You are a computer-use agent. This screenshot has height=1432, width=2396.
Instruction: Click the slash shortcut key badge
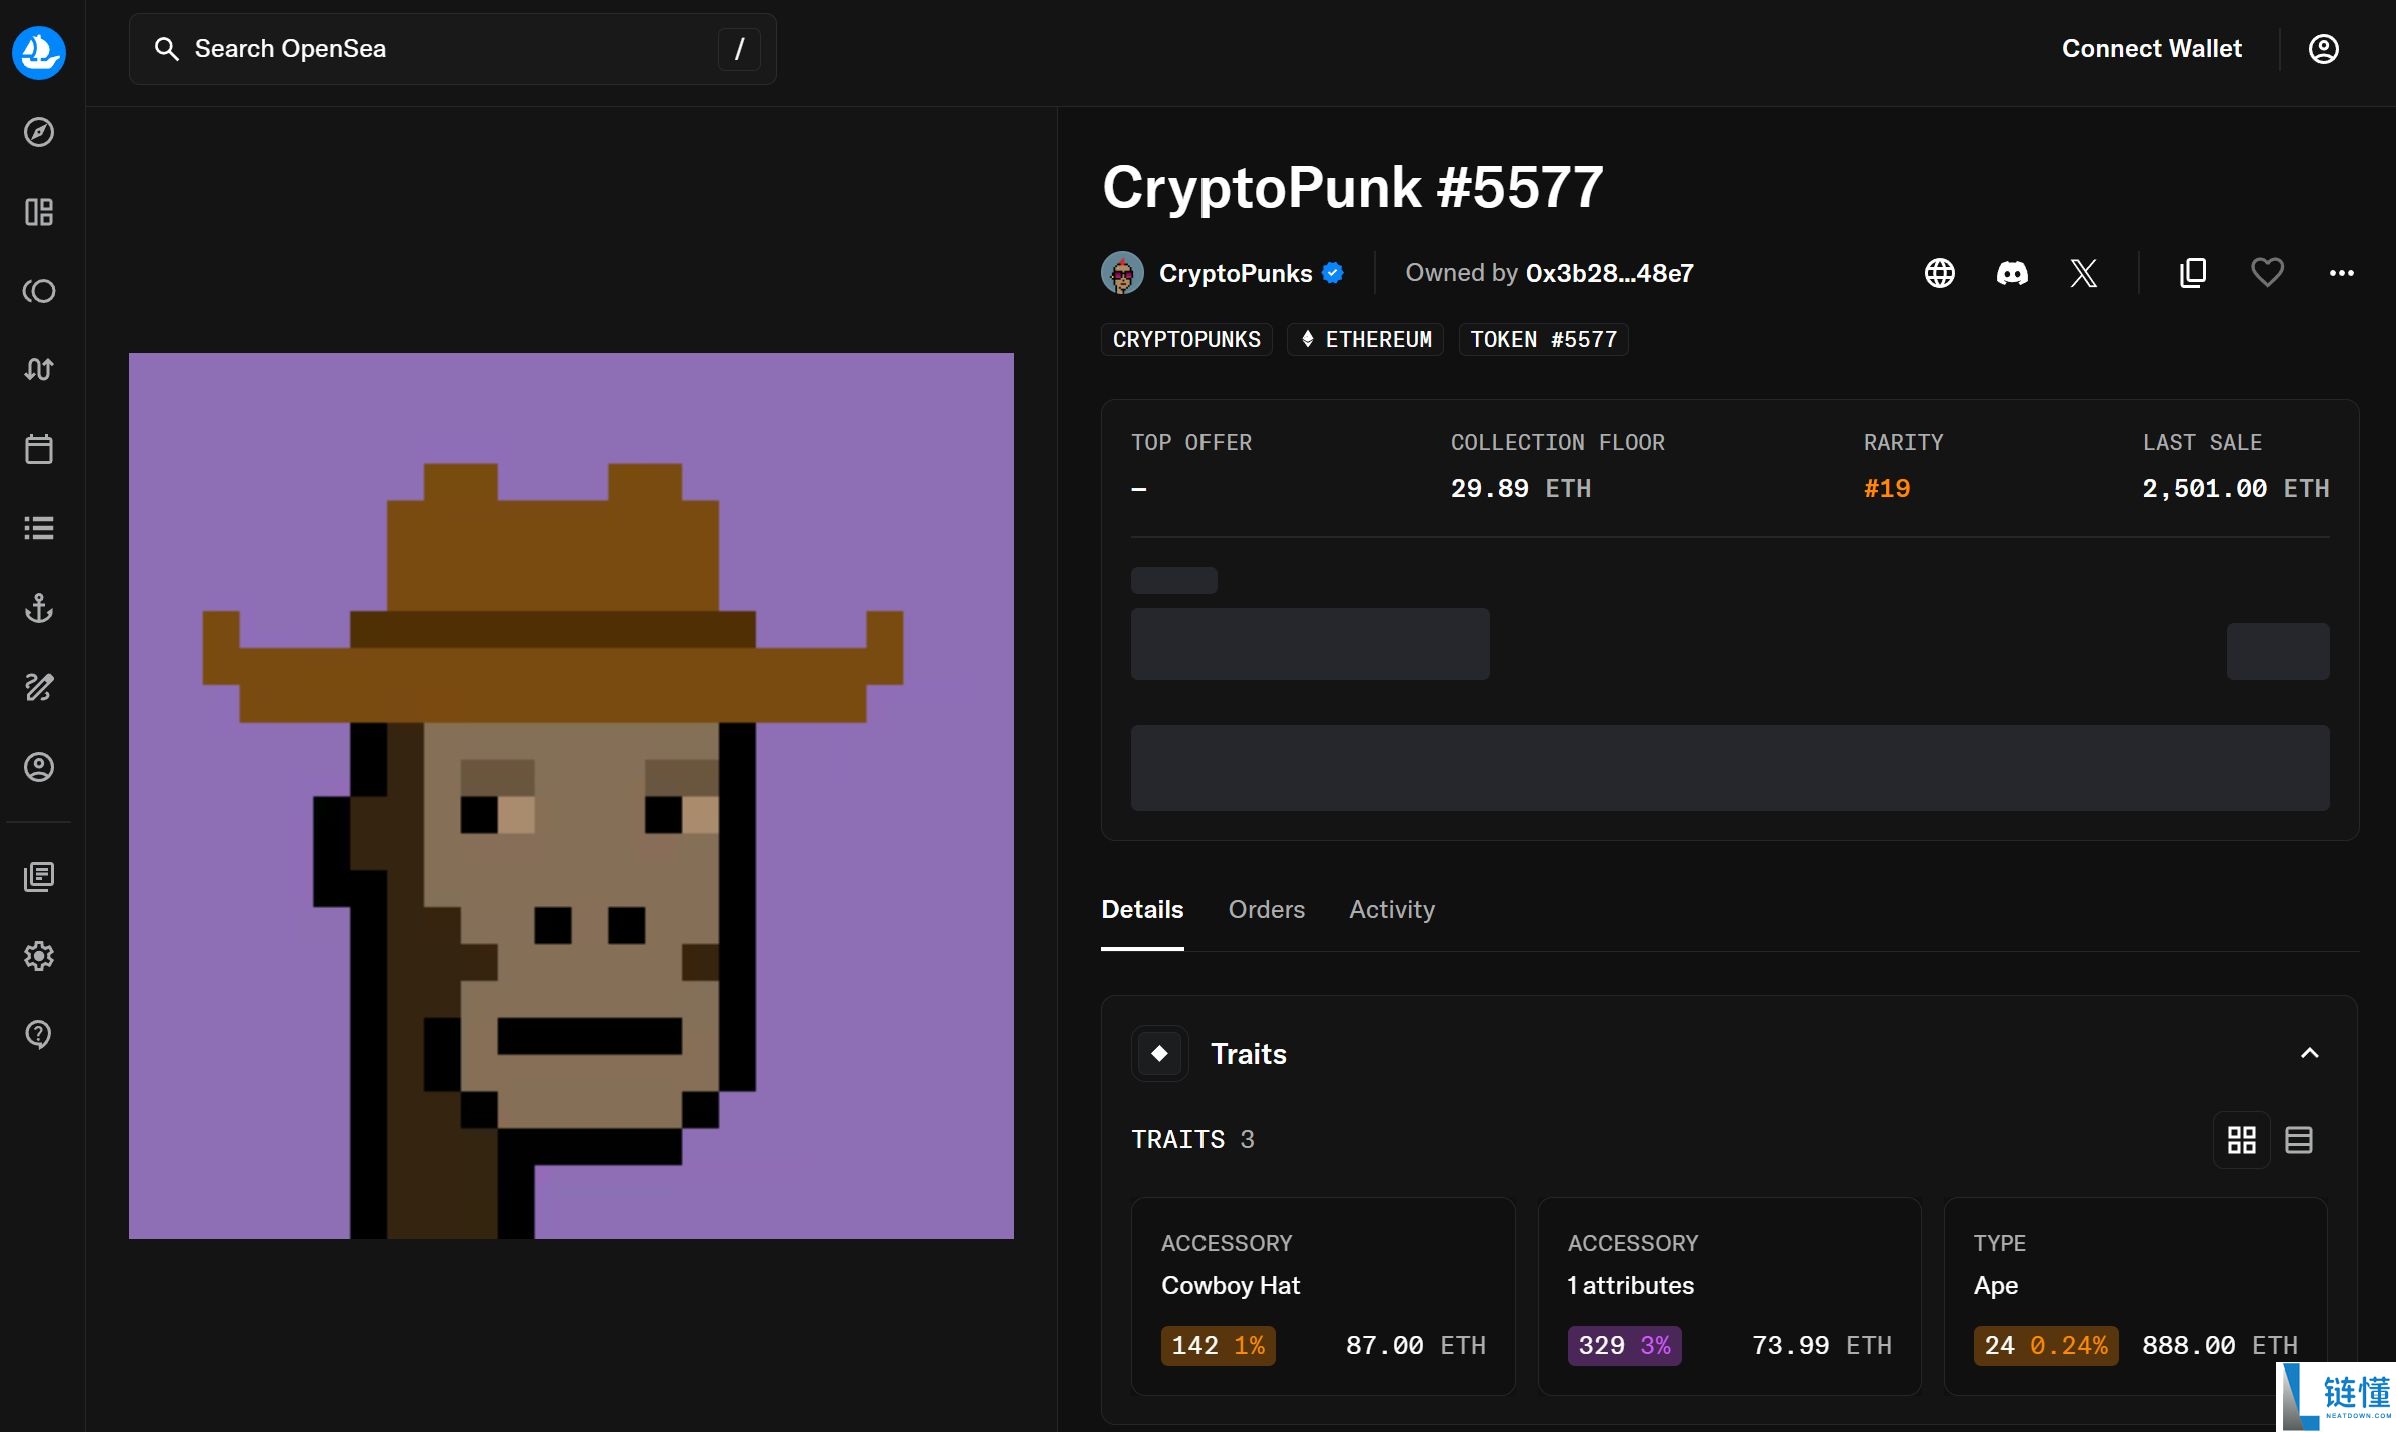(739, 49)
